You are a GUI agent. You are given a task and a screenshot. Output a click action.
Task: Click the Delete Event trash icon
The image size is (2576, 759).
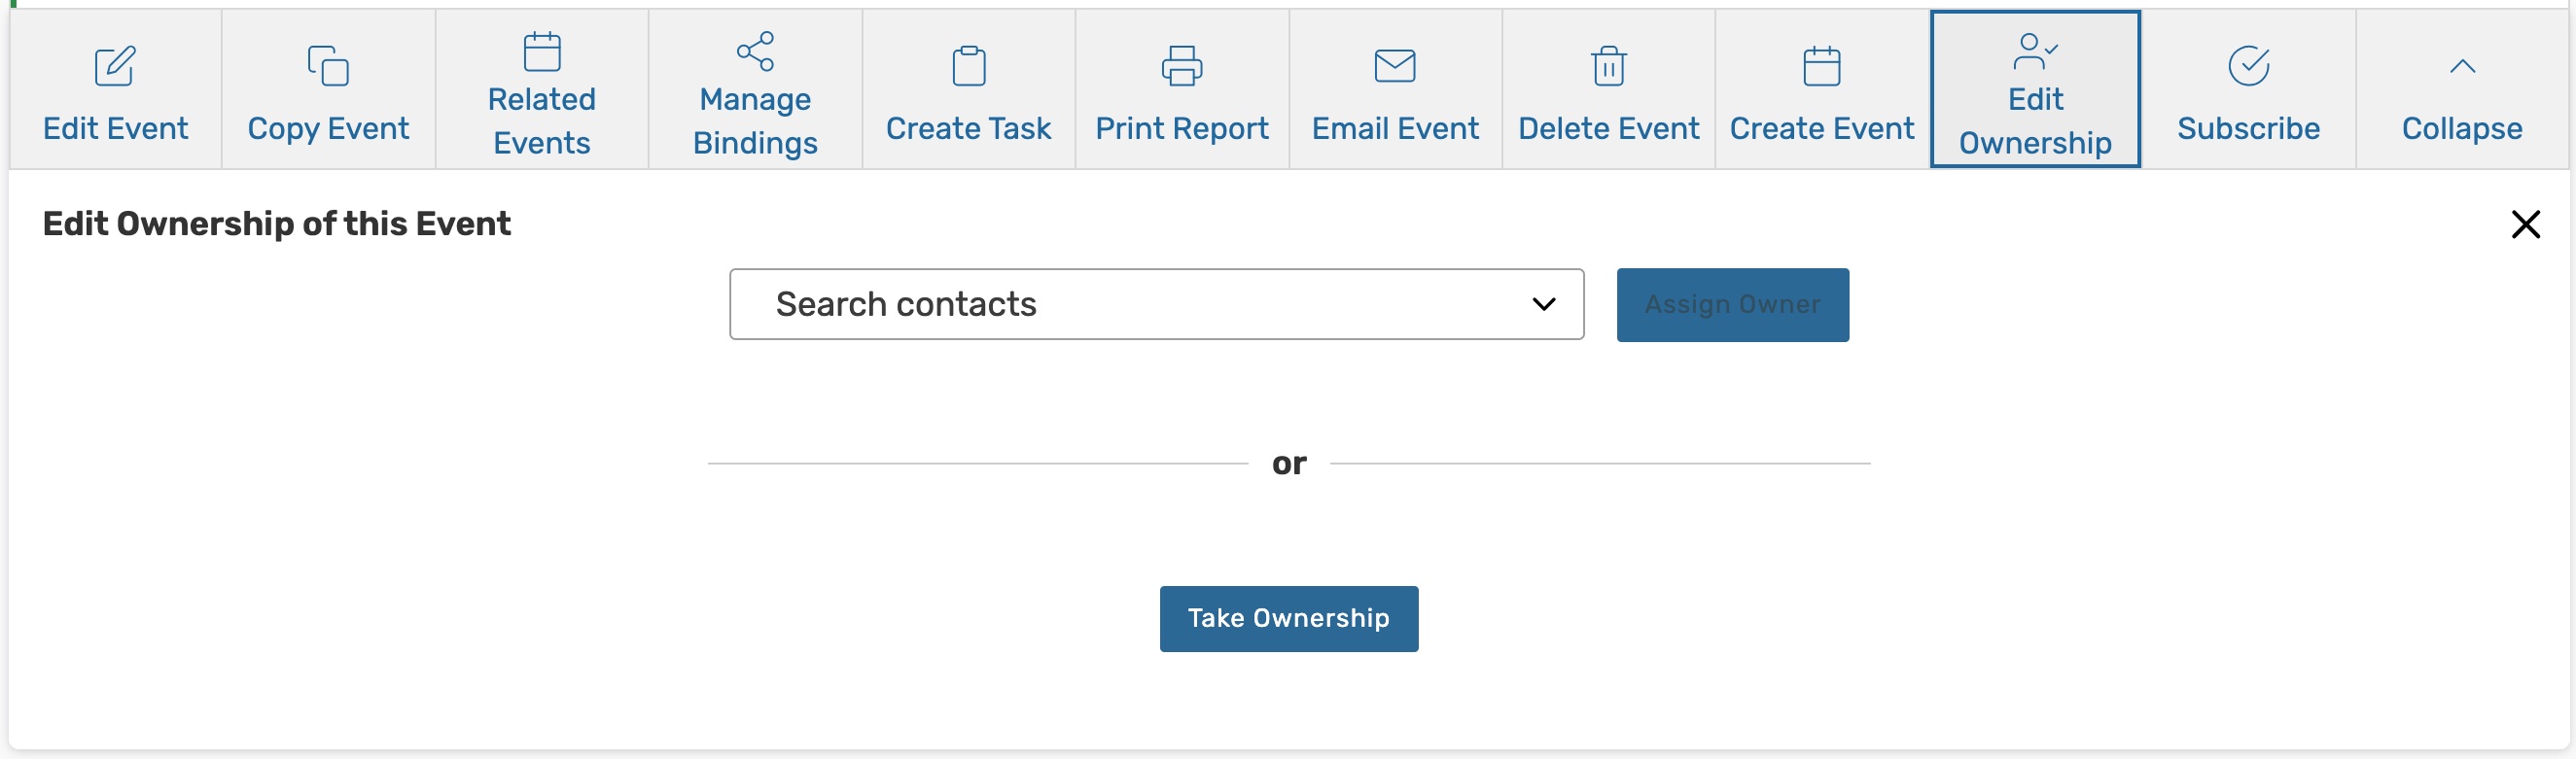[x=1608, y=66]
